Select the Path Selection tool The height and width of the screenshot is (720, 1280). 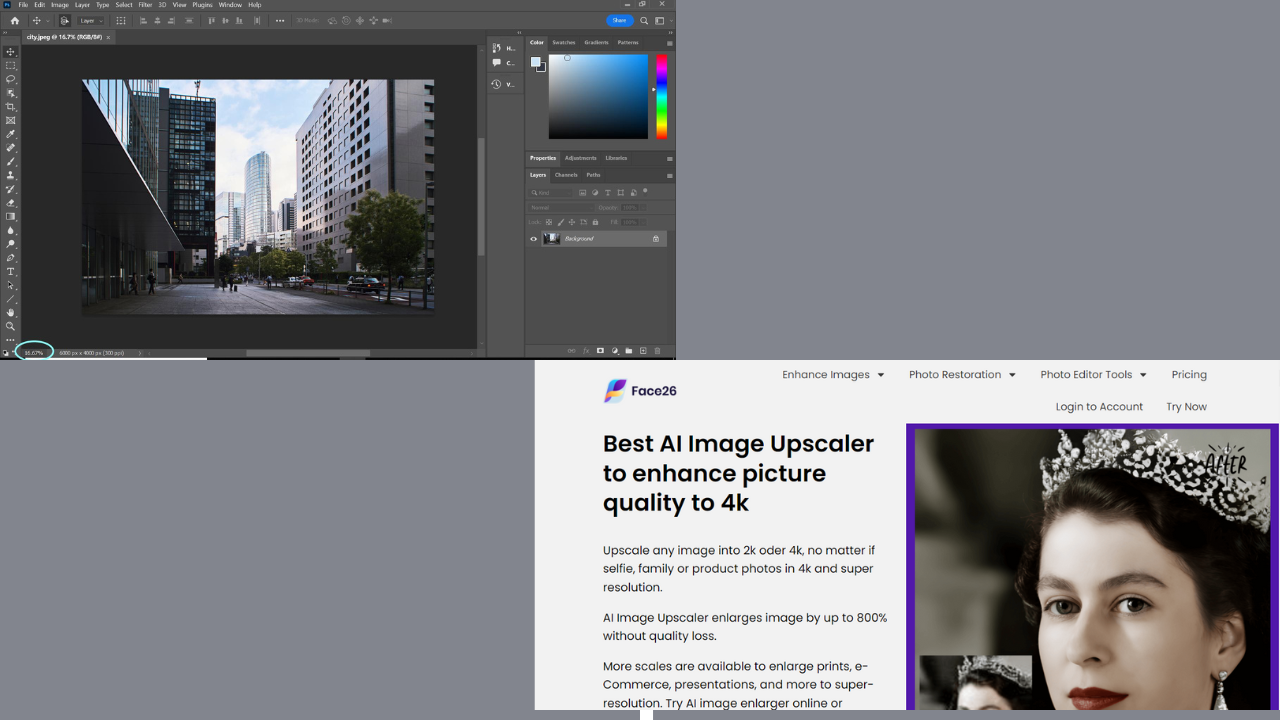pyautogui.click(x=11, y=285)
